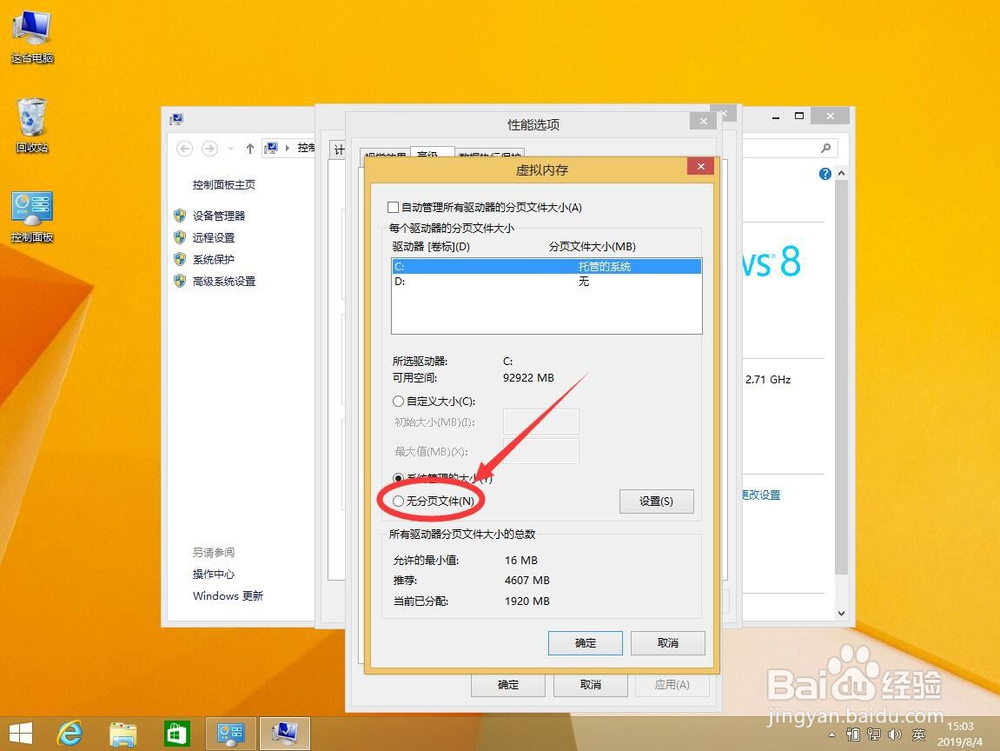Click the up-one-level arrow in navigation bar
Image resolution: width=1000 pixels, height=751 pixels.
coord(248,148)
